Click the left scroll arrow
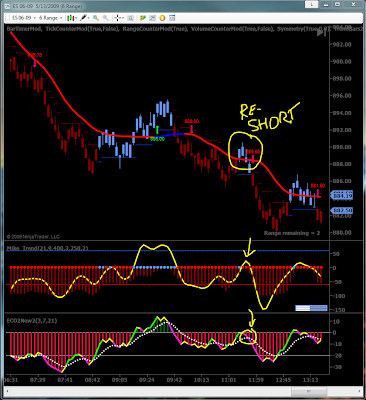Viewport: 366px width, 400px height. click(x=7, y=391)
